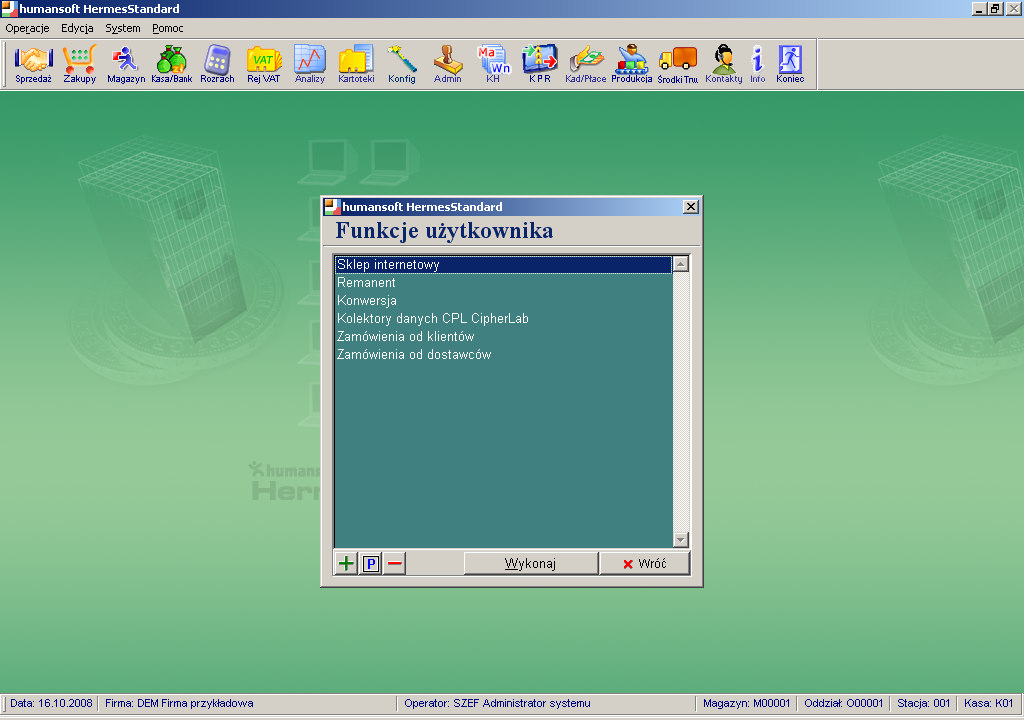Viewport: 1024px width, 720px height.
Task: Open the Kad/Płace payroll module
Action: 586,64
